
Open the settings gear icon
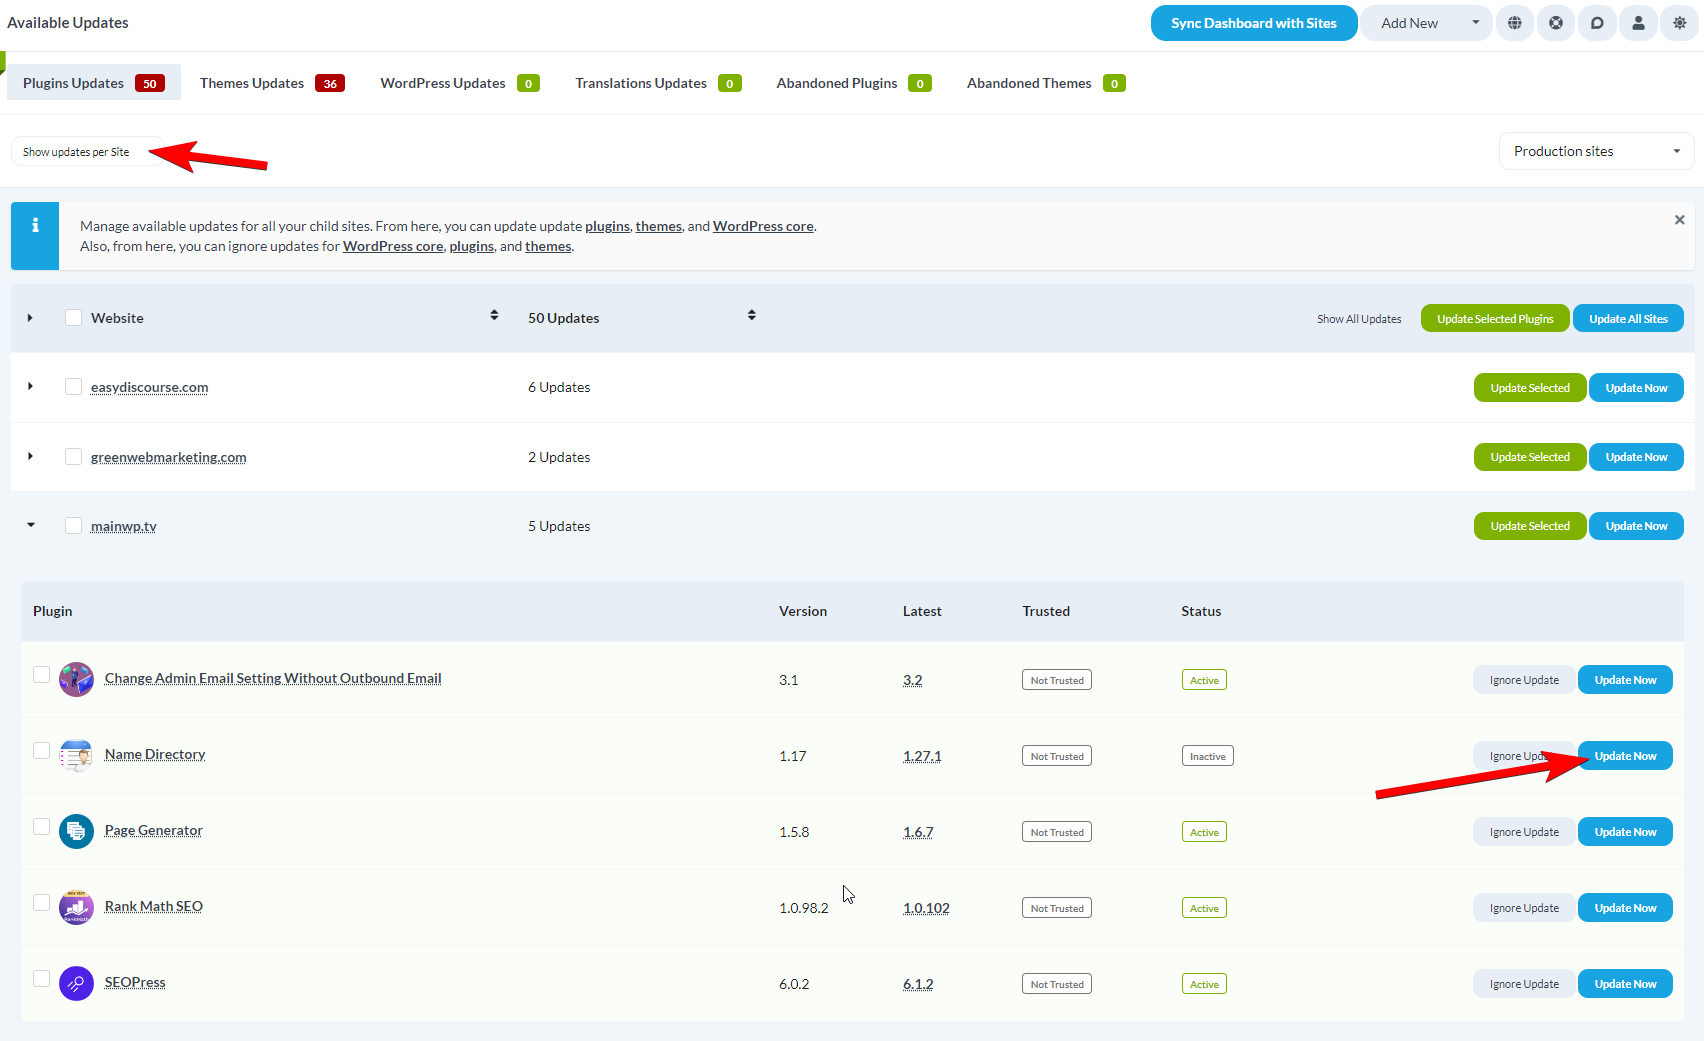1678,22
